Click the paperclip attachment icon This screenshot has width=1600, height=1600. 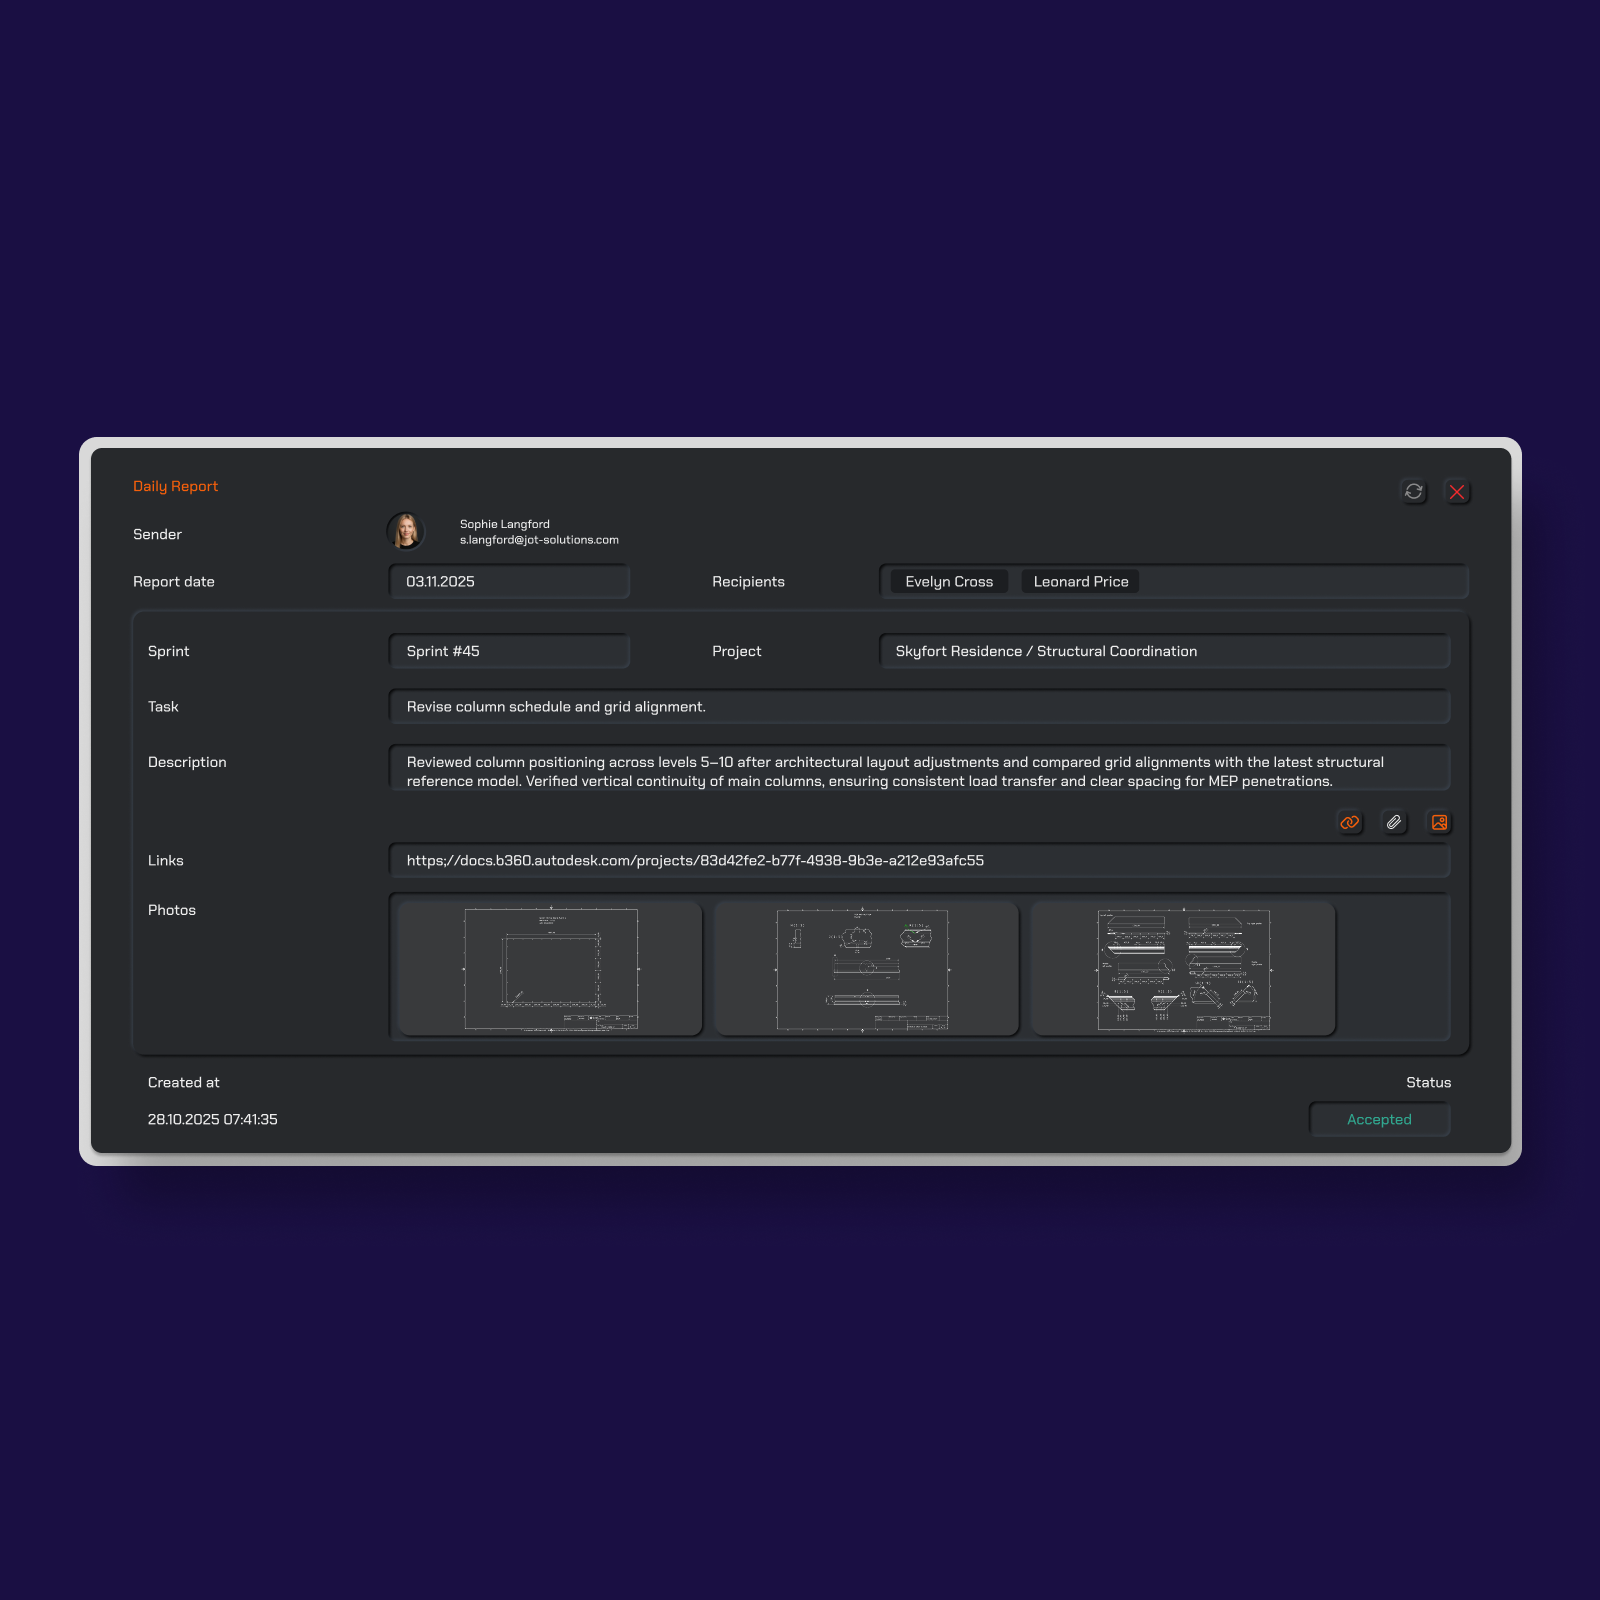pos(1394,822)
